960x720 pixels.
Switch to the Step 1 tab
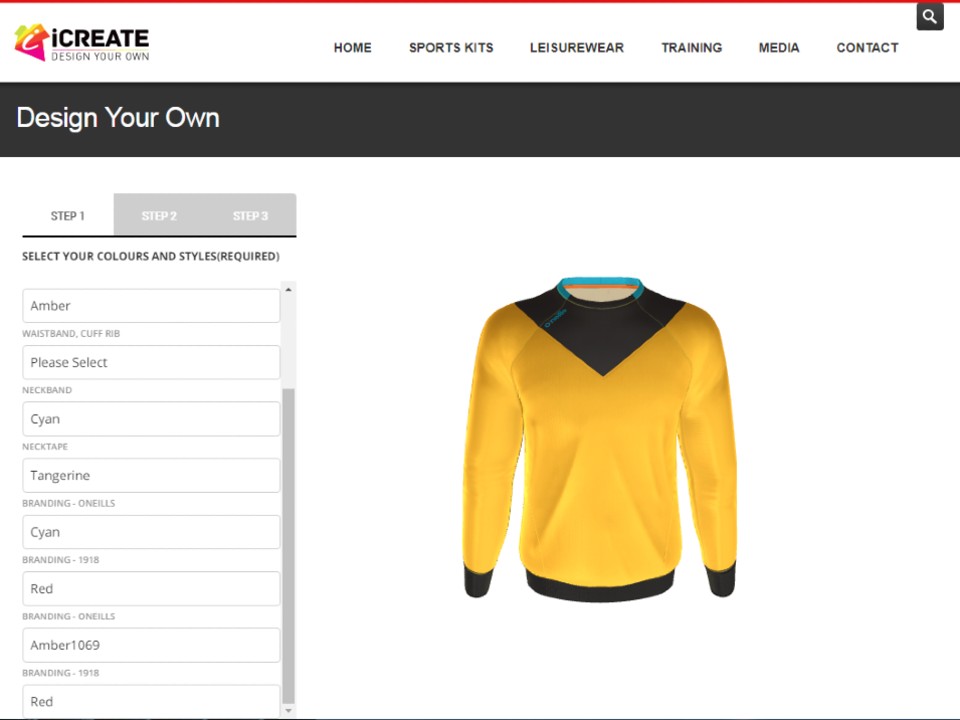click(68, 216)
